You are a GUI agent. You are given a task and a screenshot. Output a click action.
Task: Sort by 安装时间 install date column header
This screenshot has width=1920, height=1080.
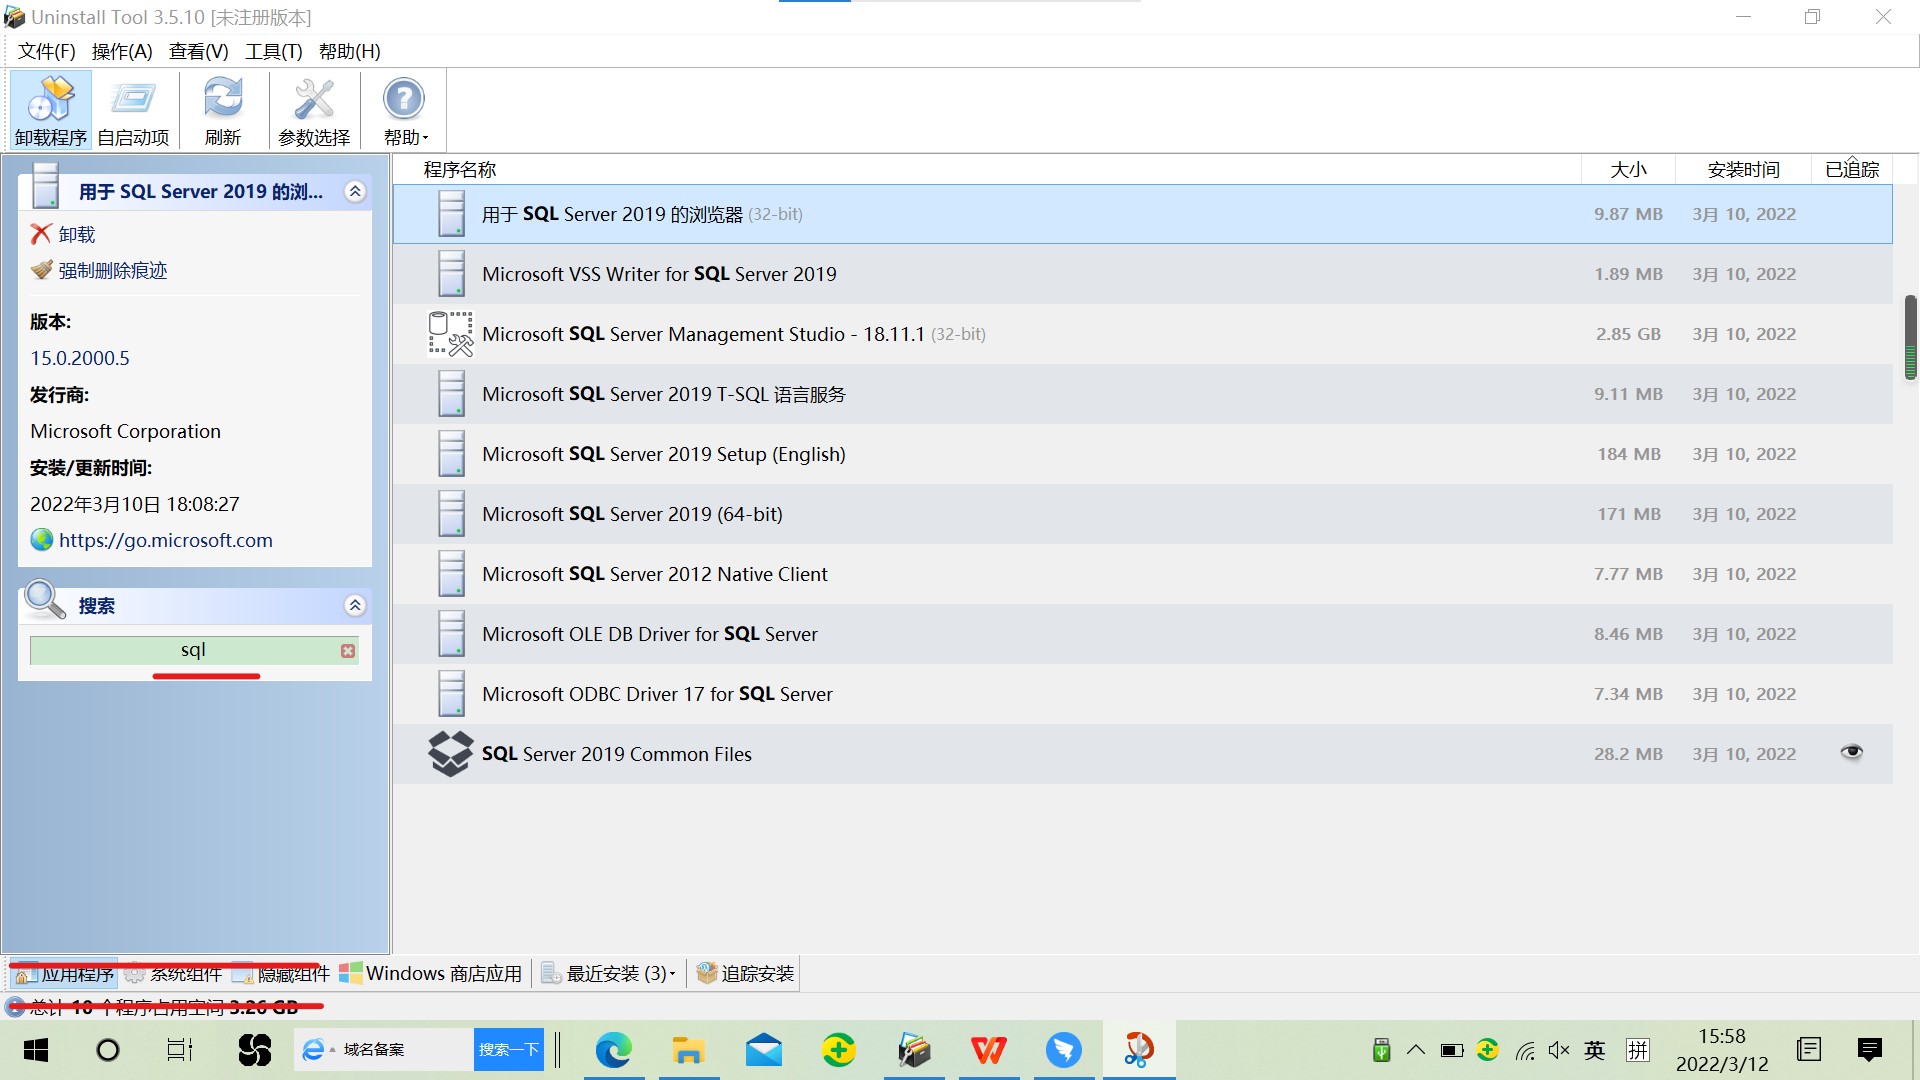tap(1743, 170)
